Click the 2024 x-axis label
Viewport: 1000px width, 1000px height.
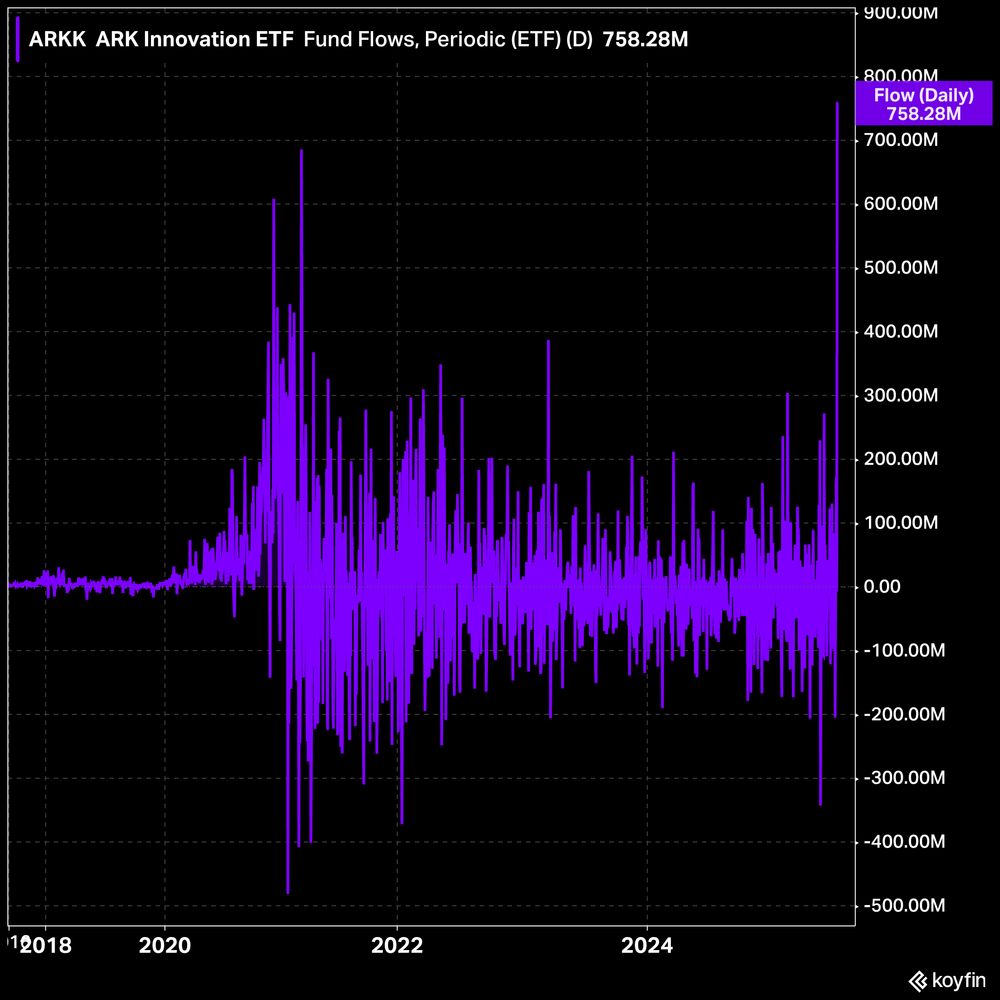click(647, 945)
